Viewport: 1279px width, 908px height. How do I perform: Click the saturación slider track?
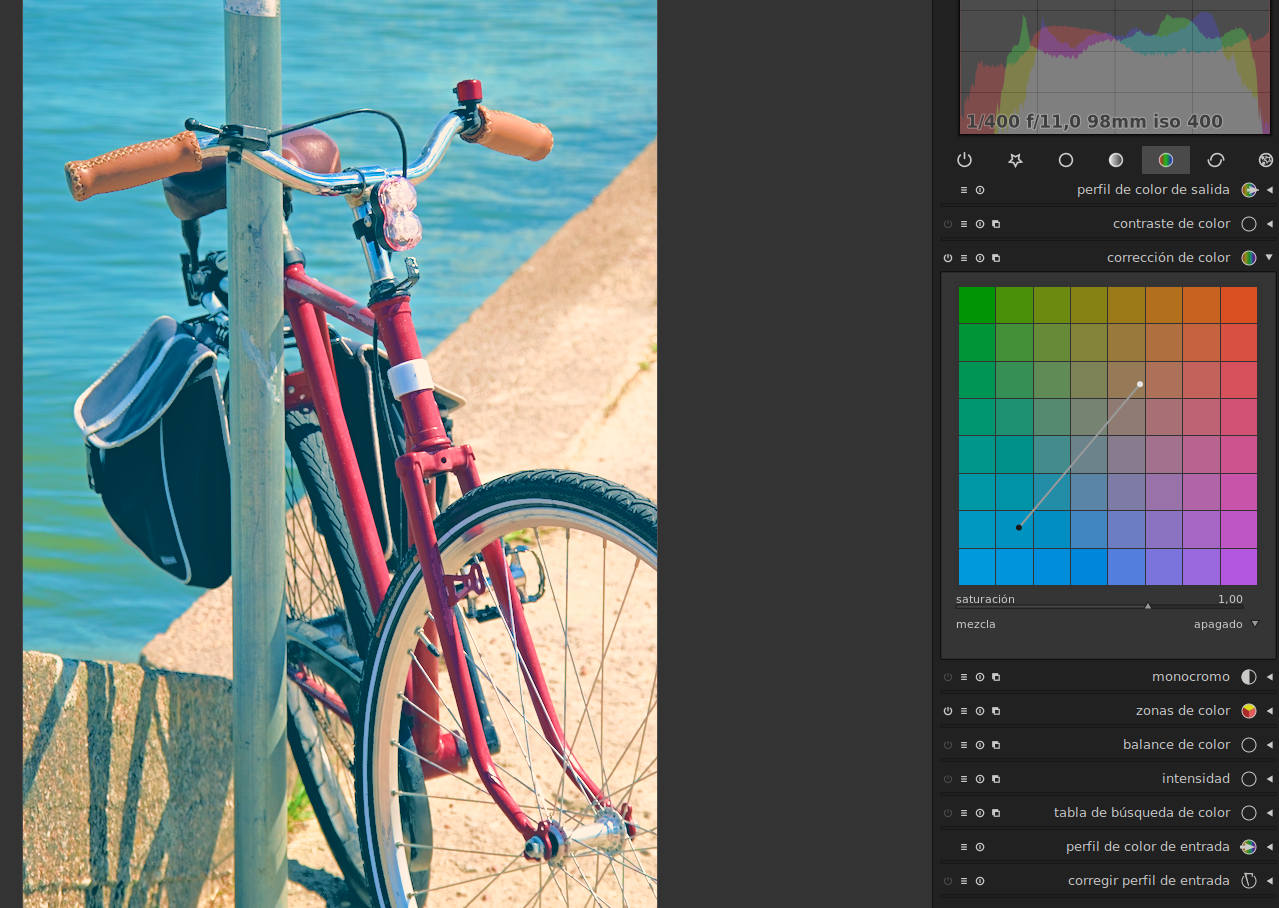pos(1099,606)
